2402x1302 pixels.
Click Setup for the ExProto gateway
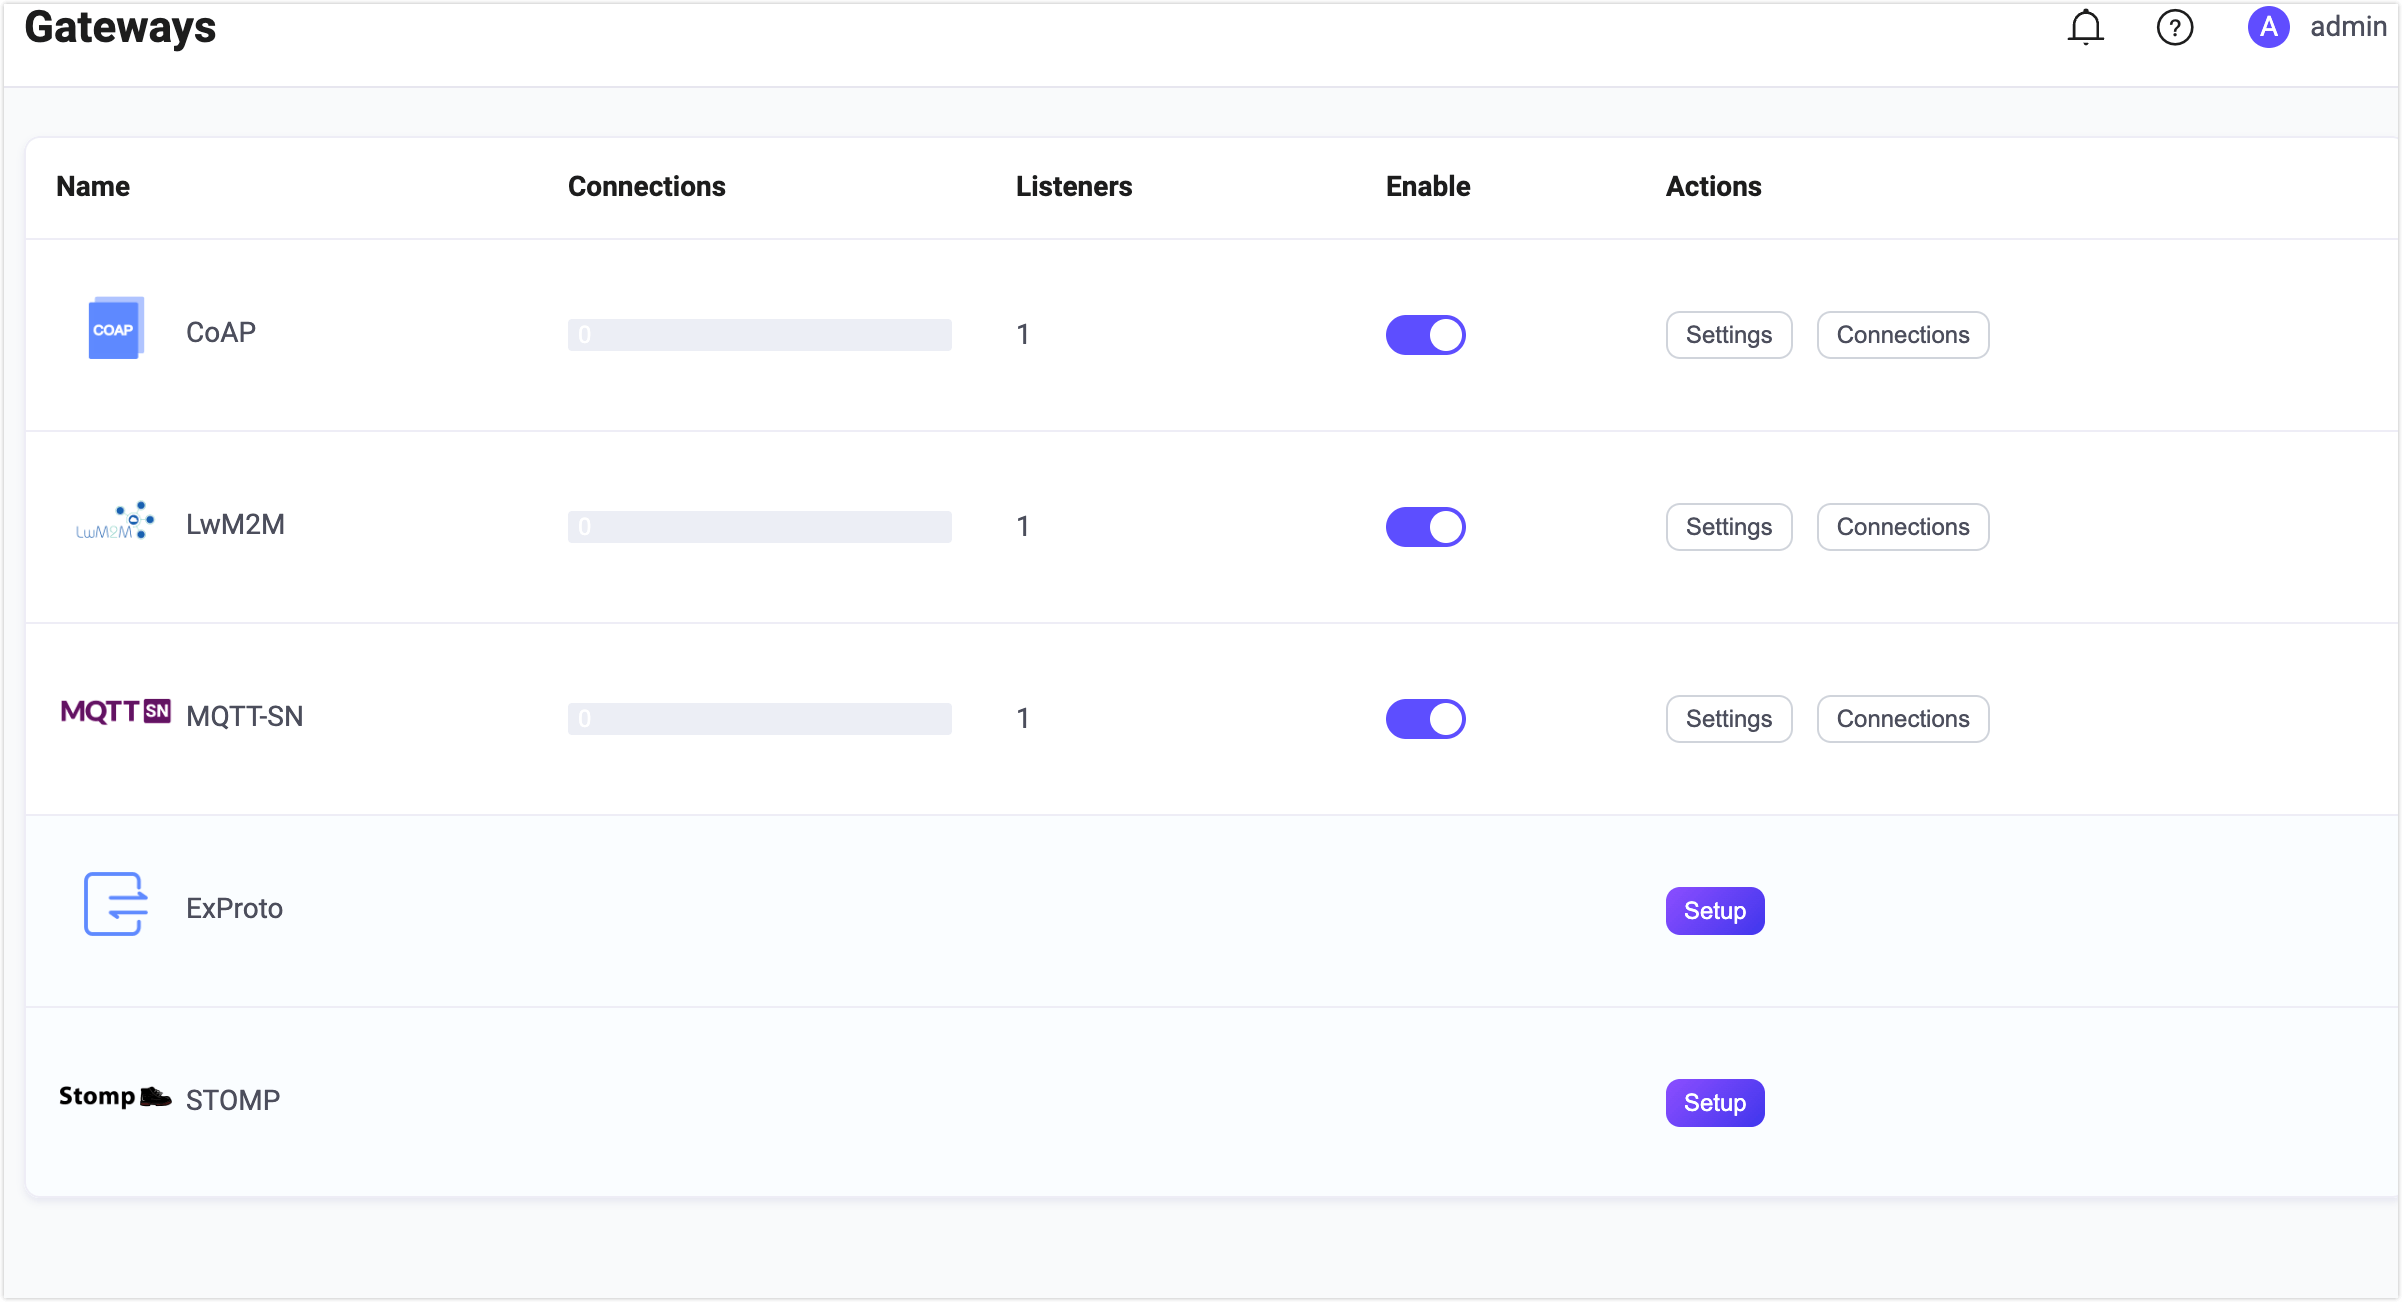pos(1714,911)
